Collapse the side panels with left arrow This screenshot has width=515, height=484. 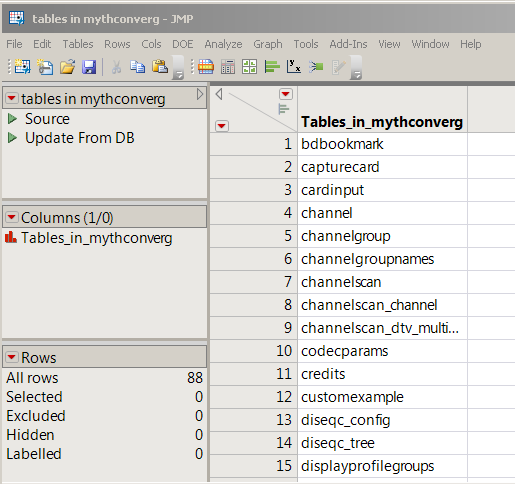coord(219,94)
